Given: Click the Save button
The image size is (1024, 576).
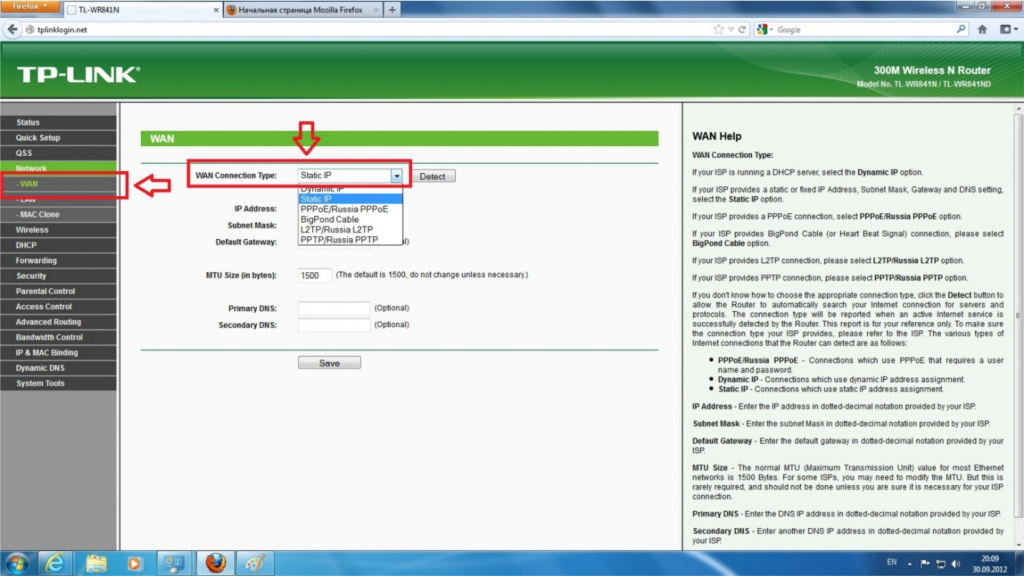Looking at the screenshot, I should click(x=329, y=363).
